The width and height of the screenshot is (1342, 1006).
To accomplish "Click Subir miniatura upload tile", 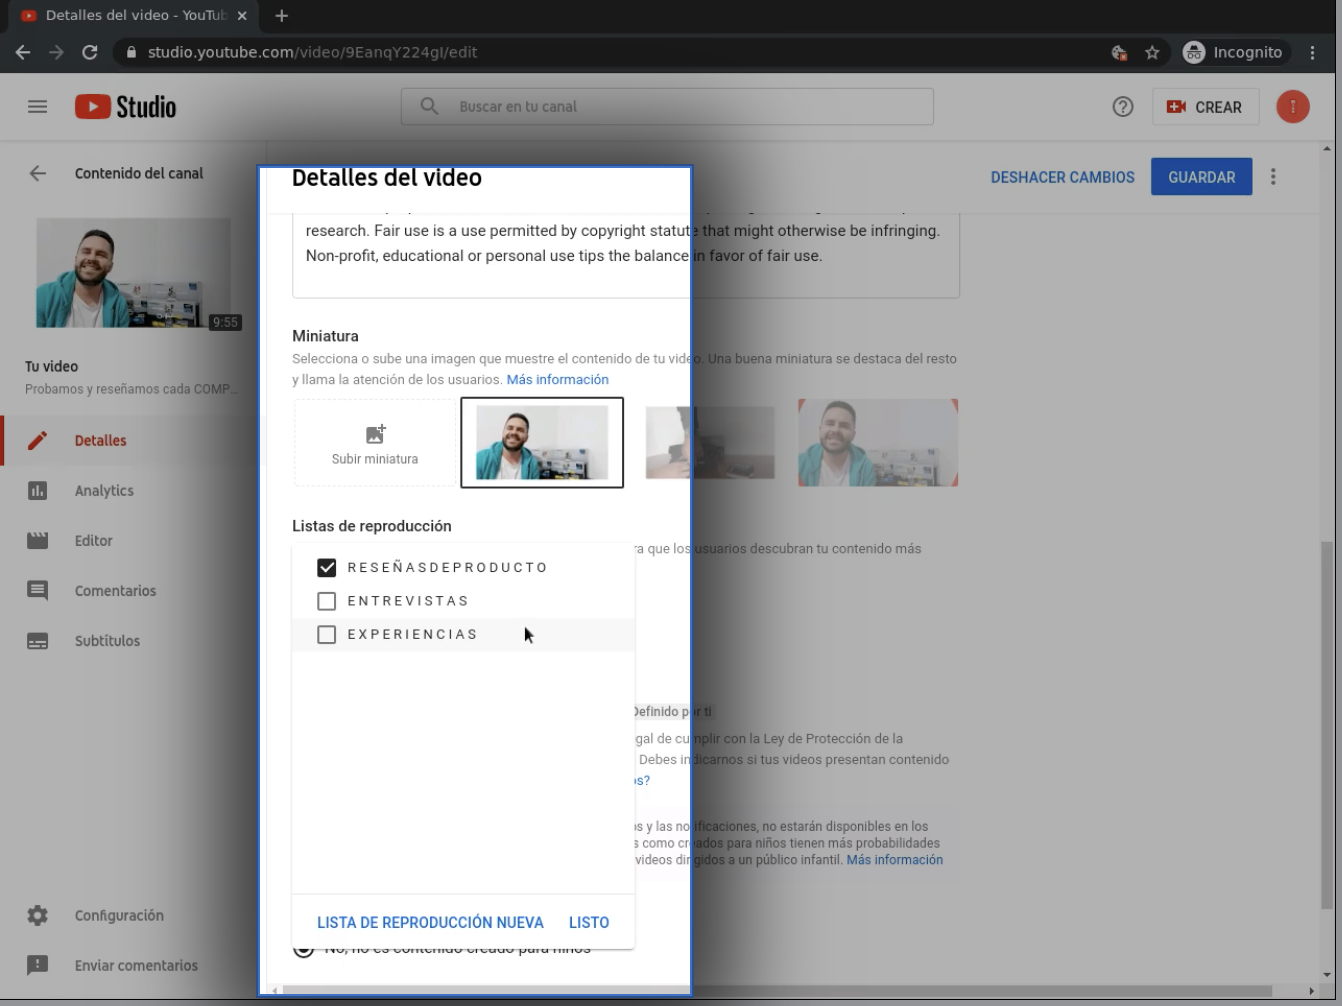I will point(375,443).
